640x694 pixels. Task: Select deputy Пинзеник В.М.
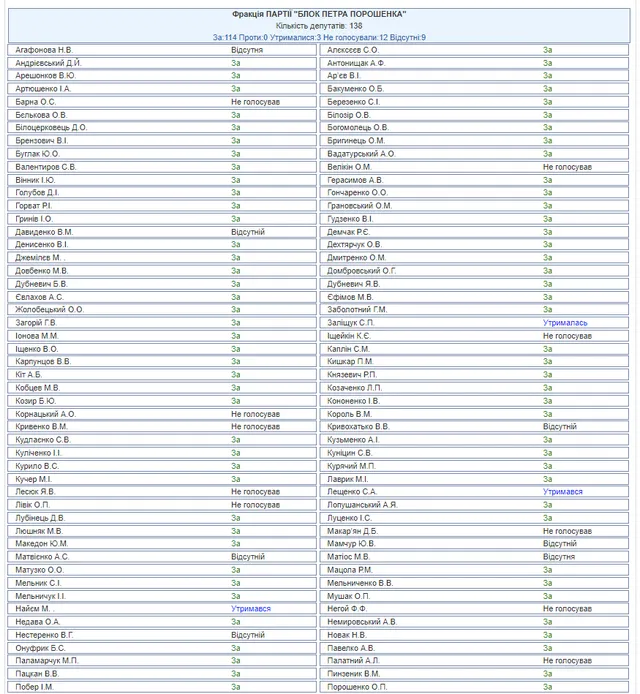point(353,674)
